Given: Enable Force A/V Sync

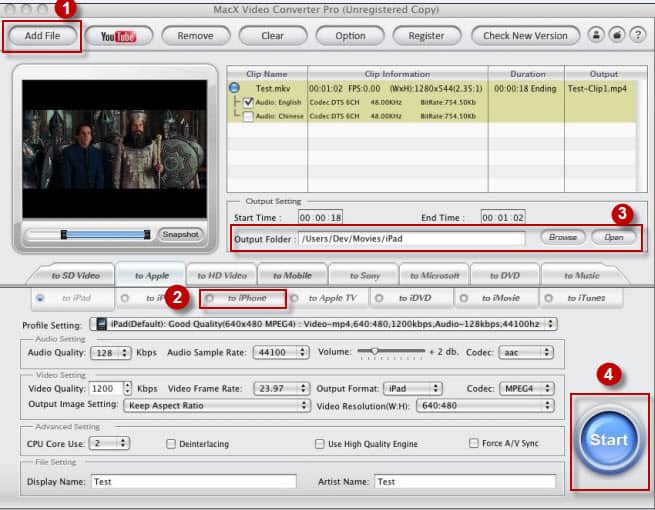Looking at the screenshot, I should pyautogui.click(x=473, y=443).
